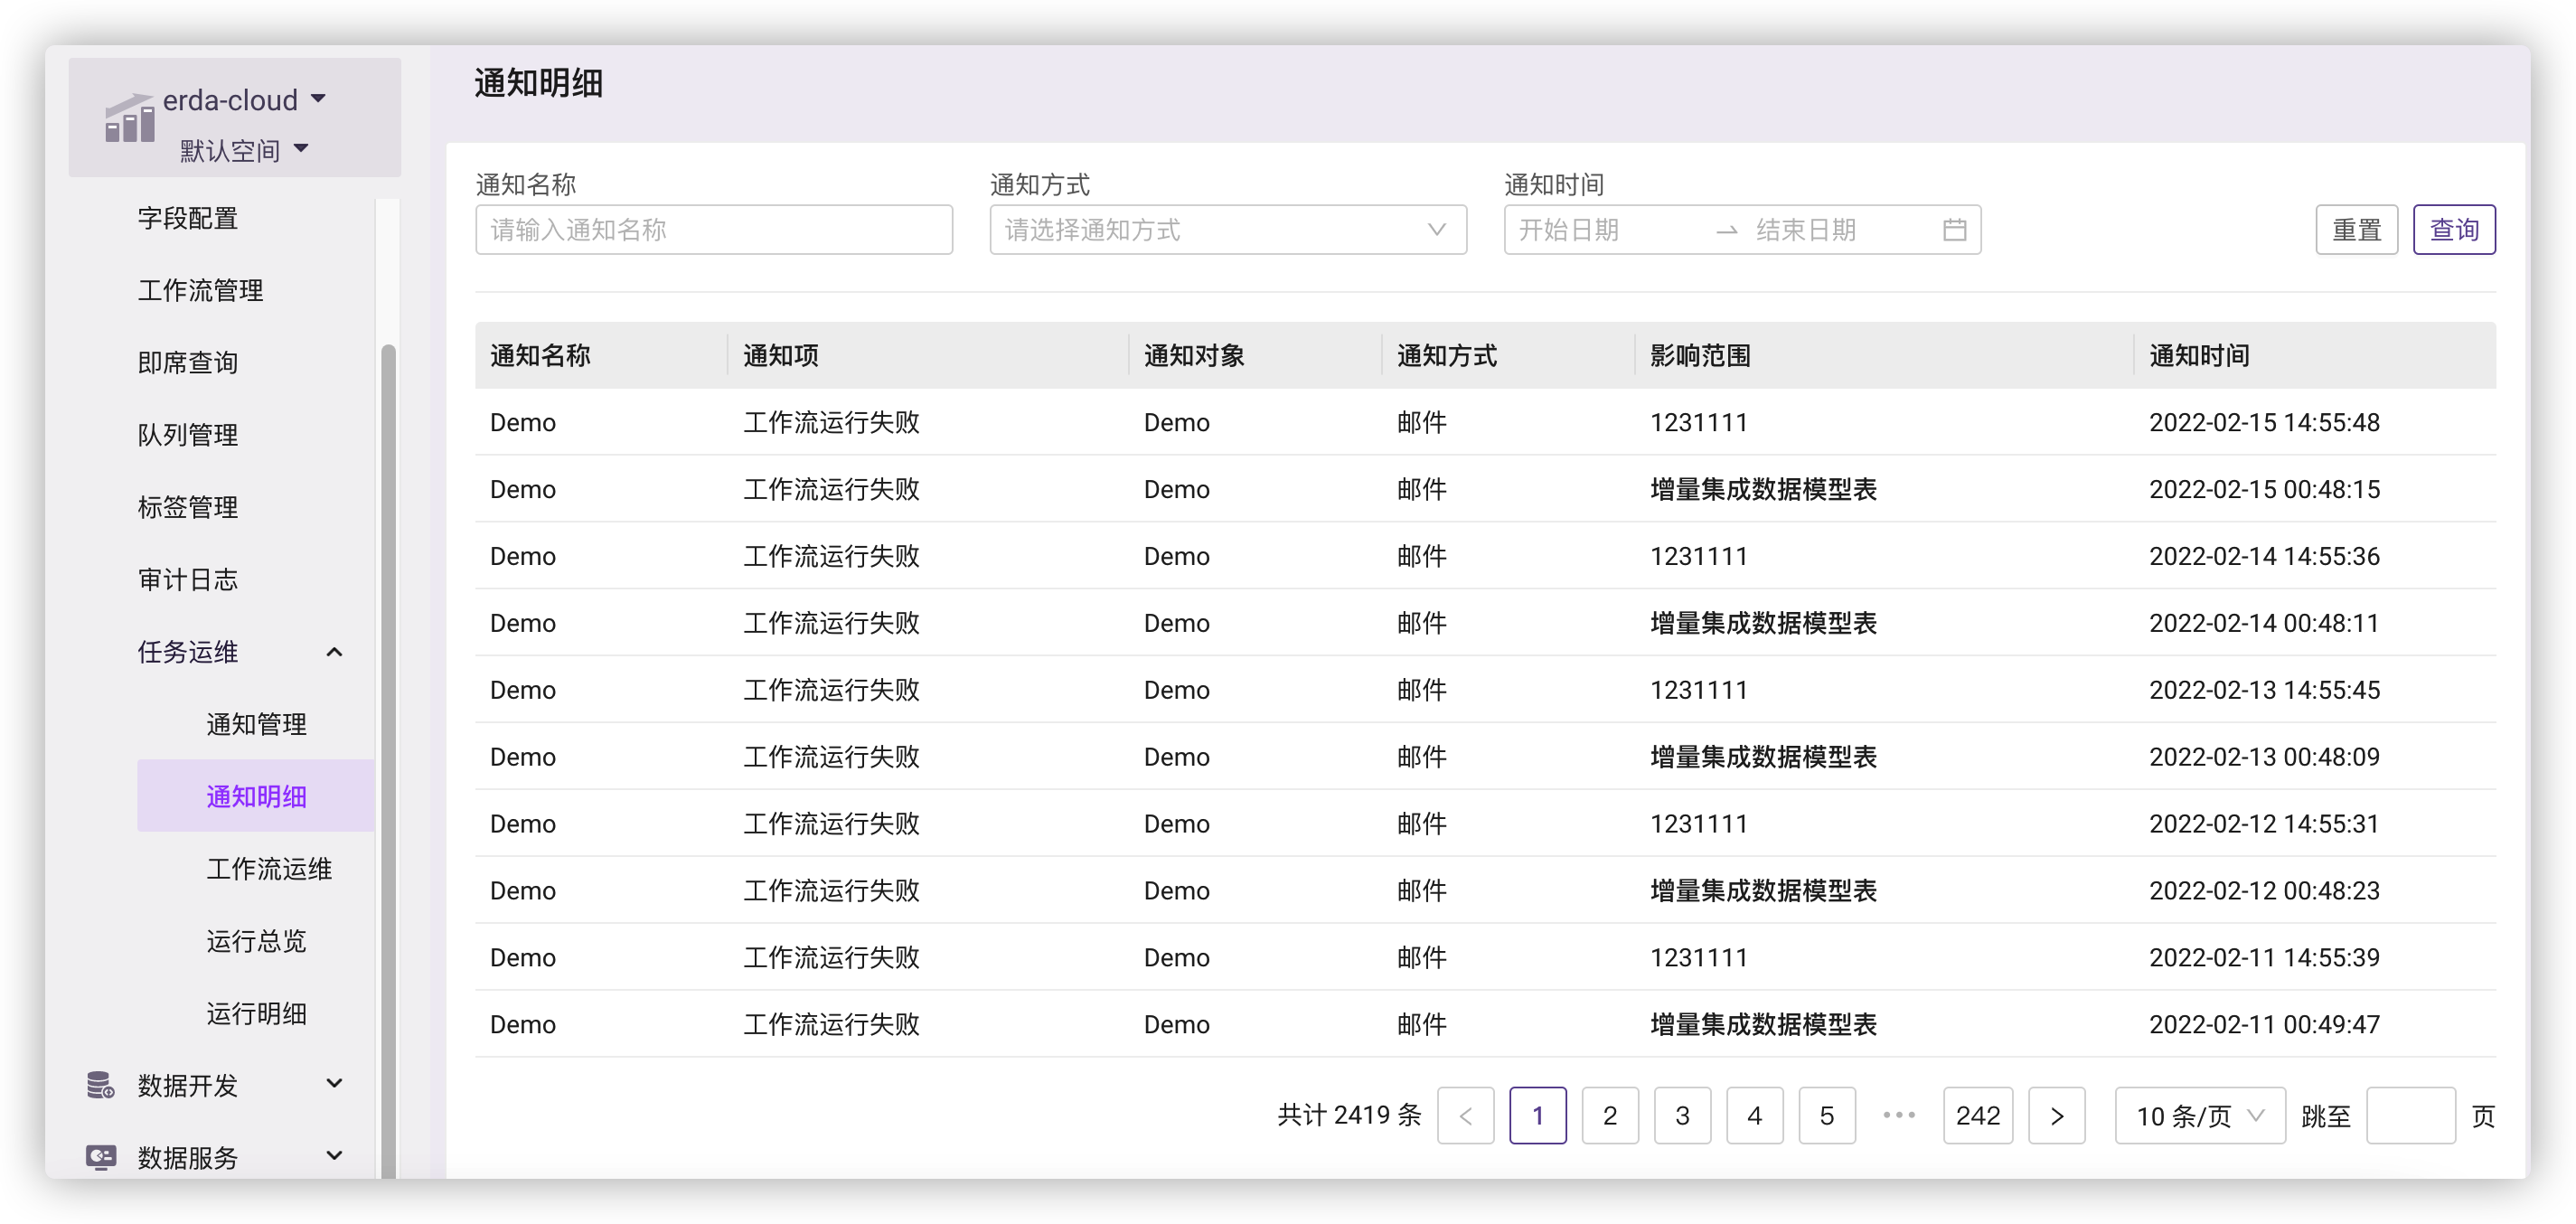Click the 数据开发 database icon

(100, 1085)
